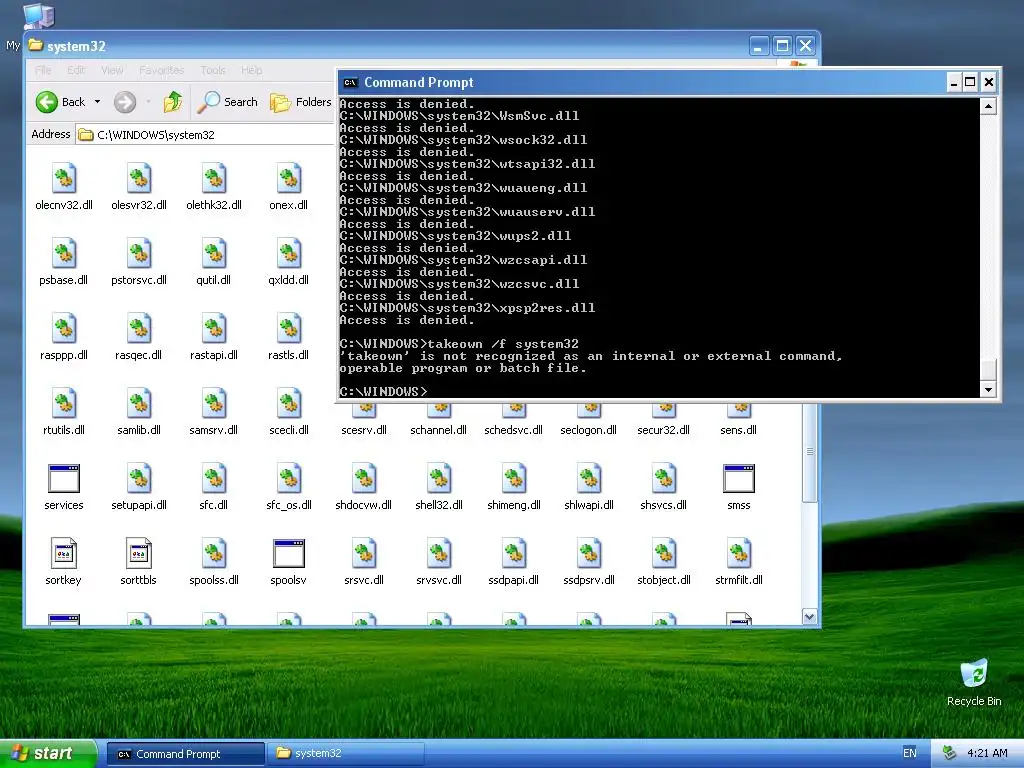Switch to Command Prompt taskbar button

click(x=185, y=754)
